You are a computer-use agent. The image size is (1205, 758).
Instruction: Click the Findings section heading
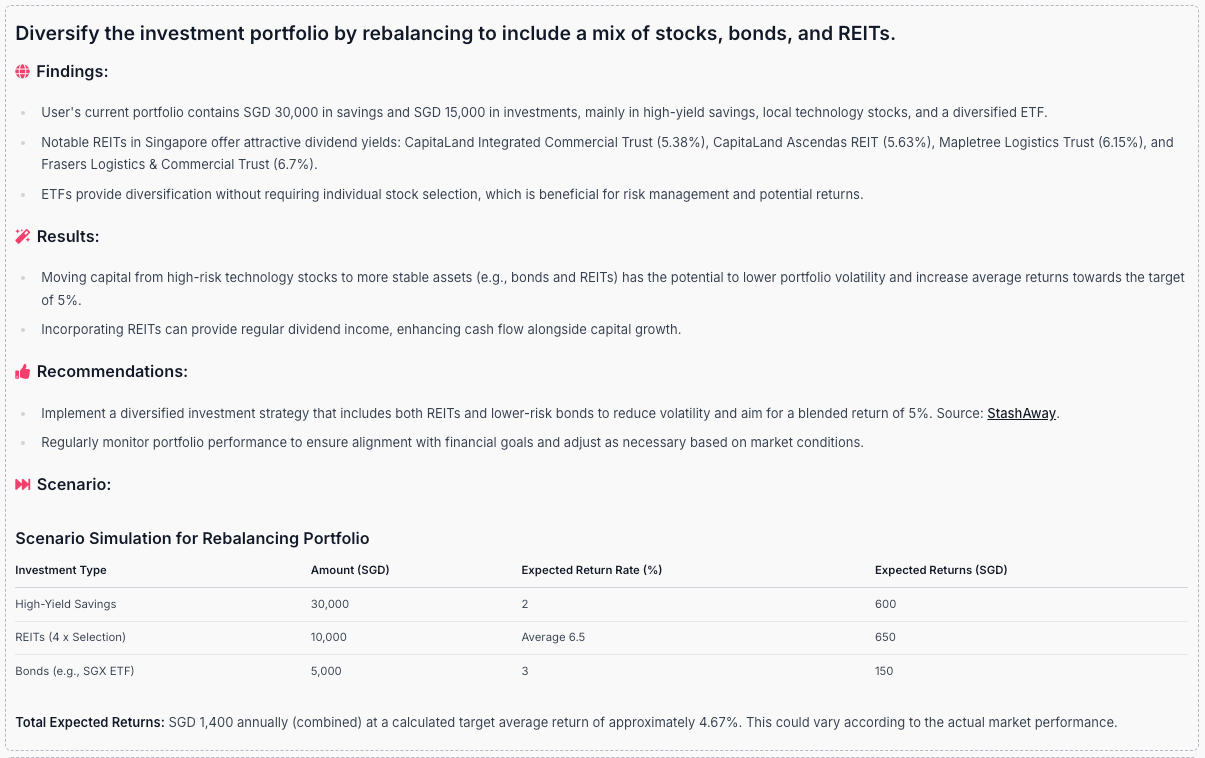click(72, 72)
